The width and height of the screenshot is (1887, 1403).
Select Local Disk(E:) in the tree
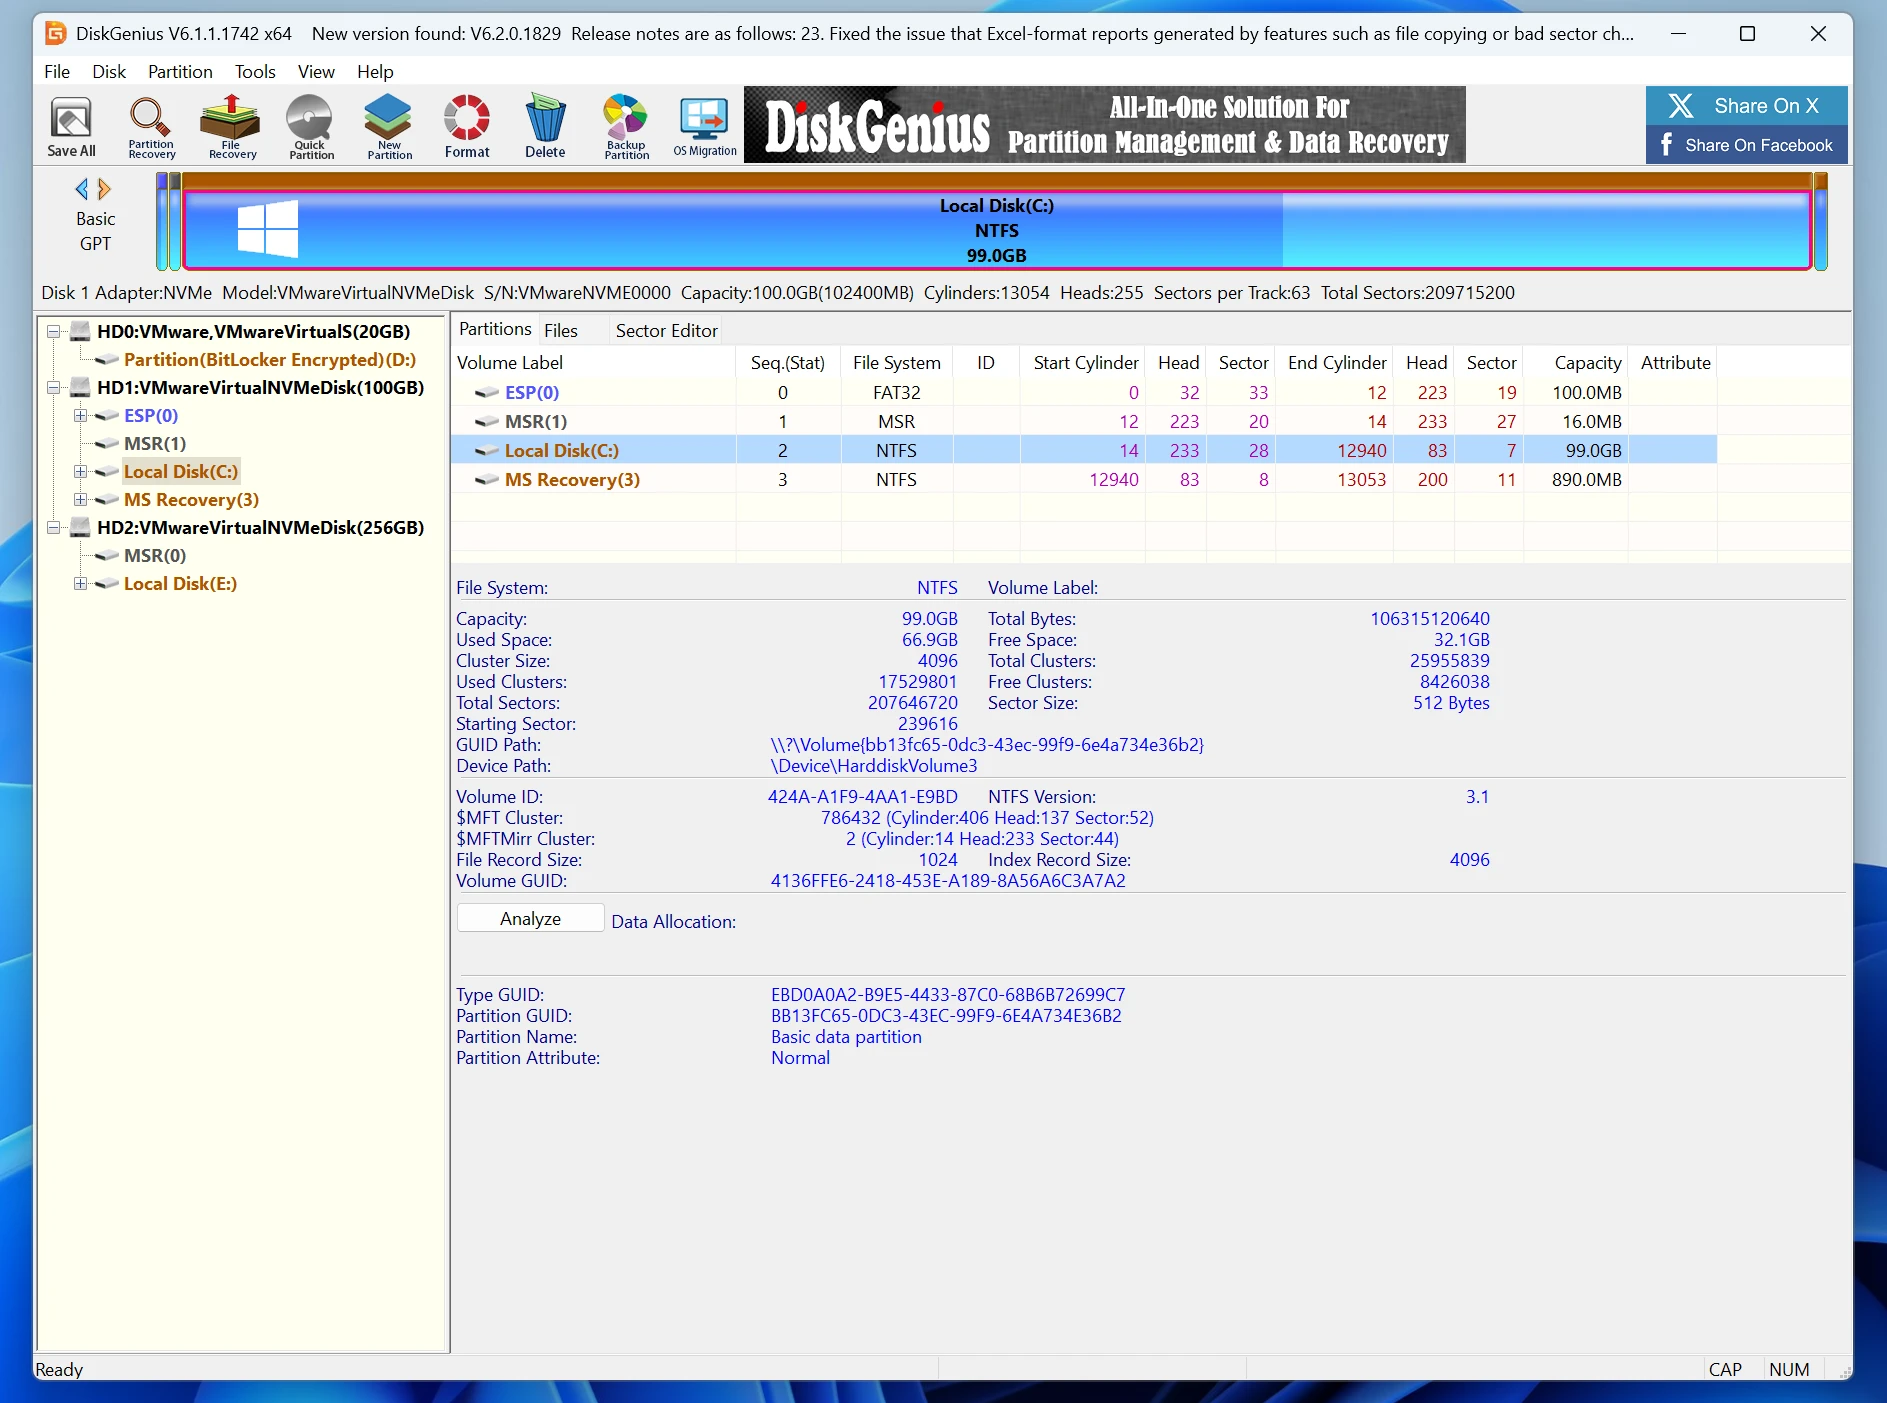pos(180,583)
